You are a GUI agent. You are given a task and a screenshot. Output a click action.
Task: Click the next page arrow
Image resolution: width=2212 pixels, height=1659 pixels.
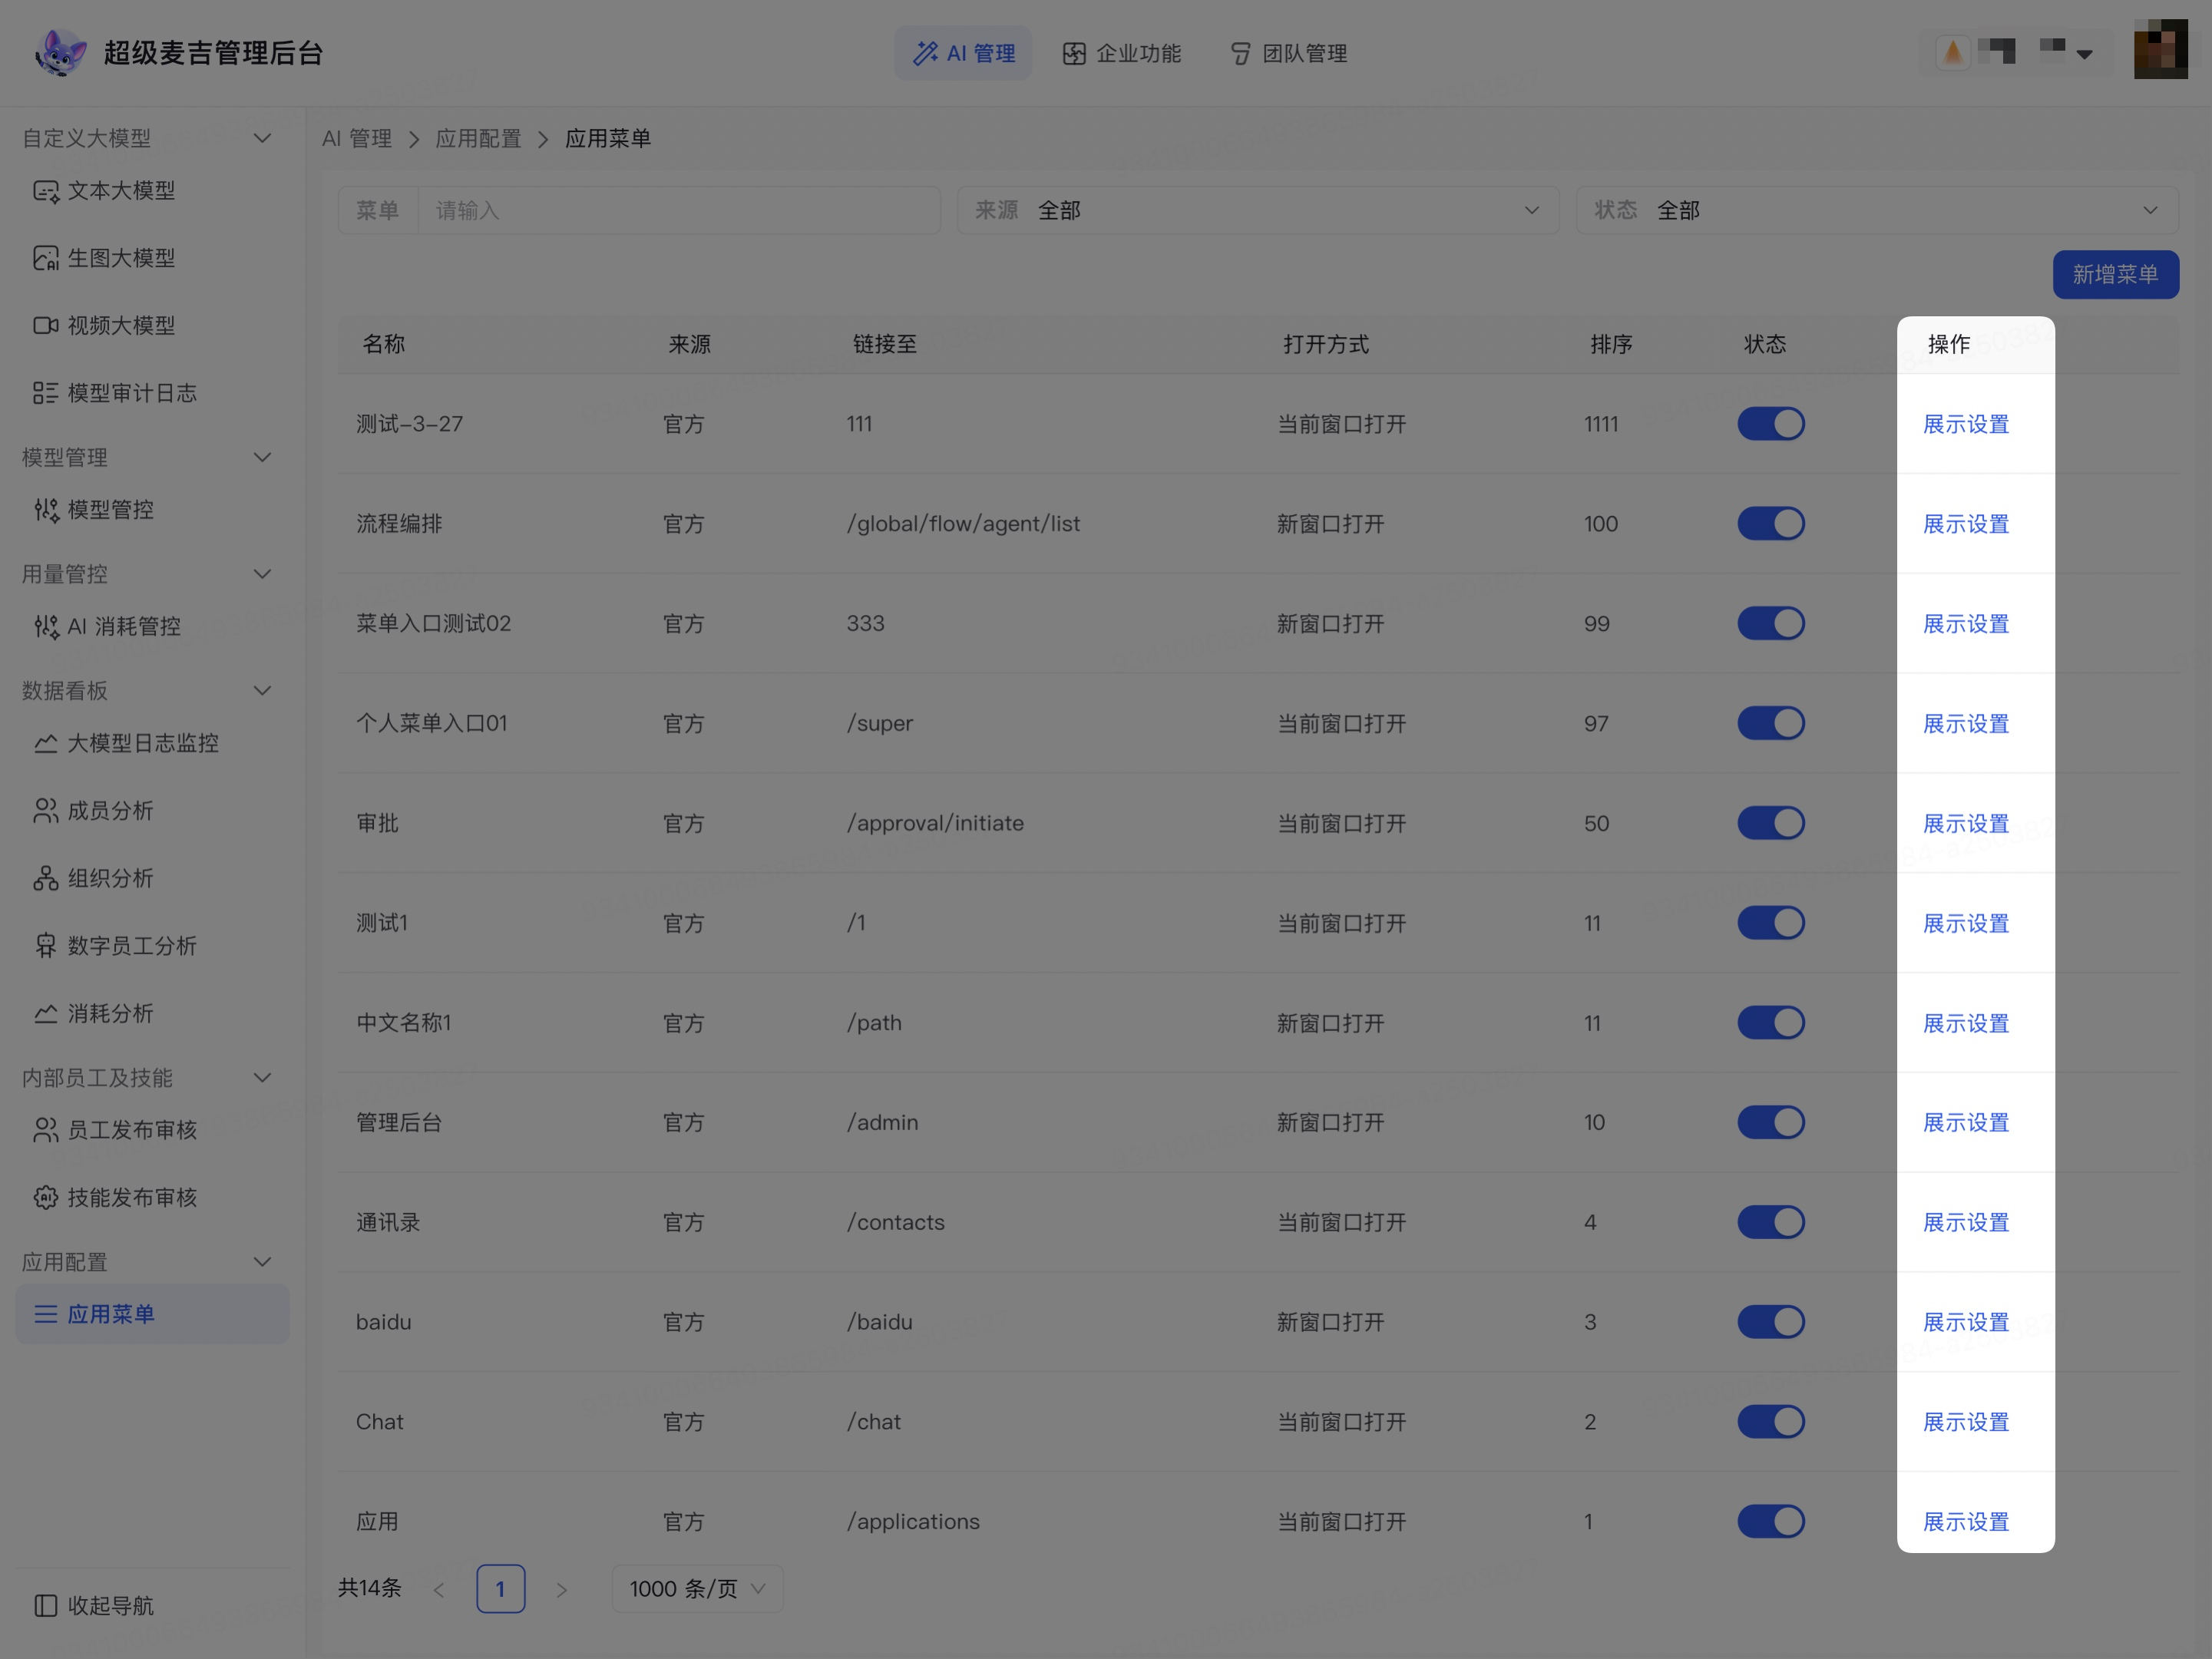tap(561, 1589)
